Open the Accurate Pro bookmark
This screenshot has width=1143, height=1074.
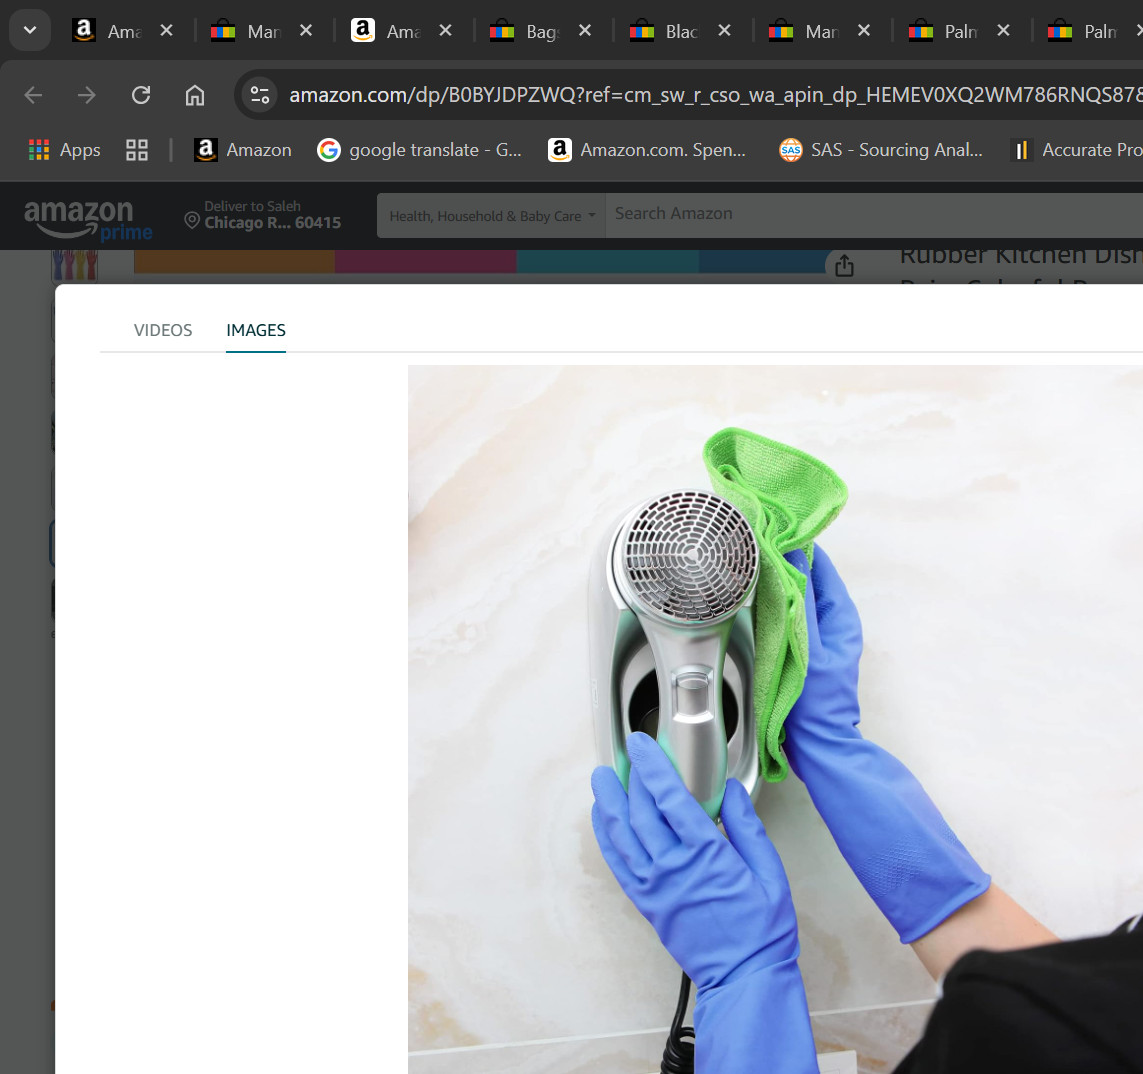click(x=1077, y=150)
